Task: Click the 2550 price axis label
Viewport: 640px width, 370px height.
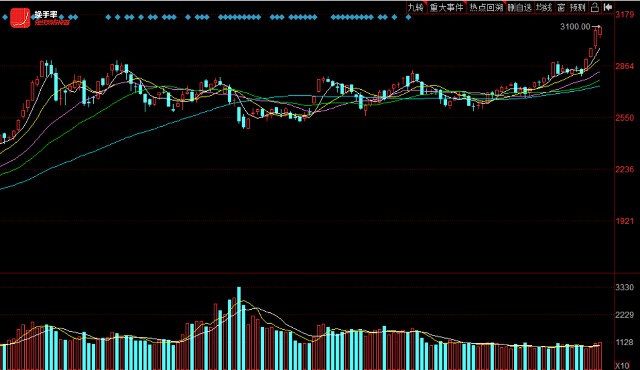Action: [625, 118]
